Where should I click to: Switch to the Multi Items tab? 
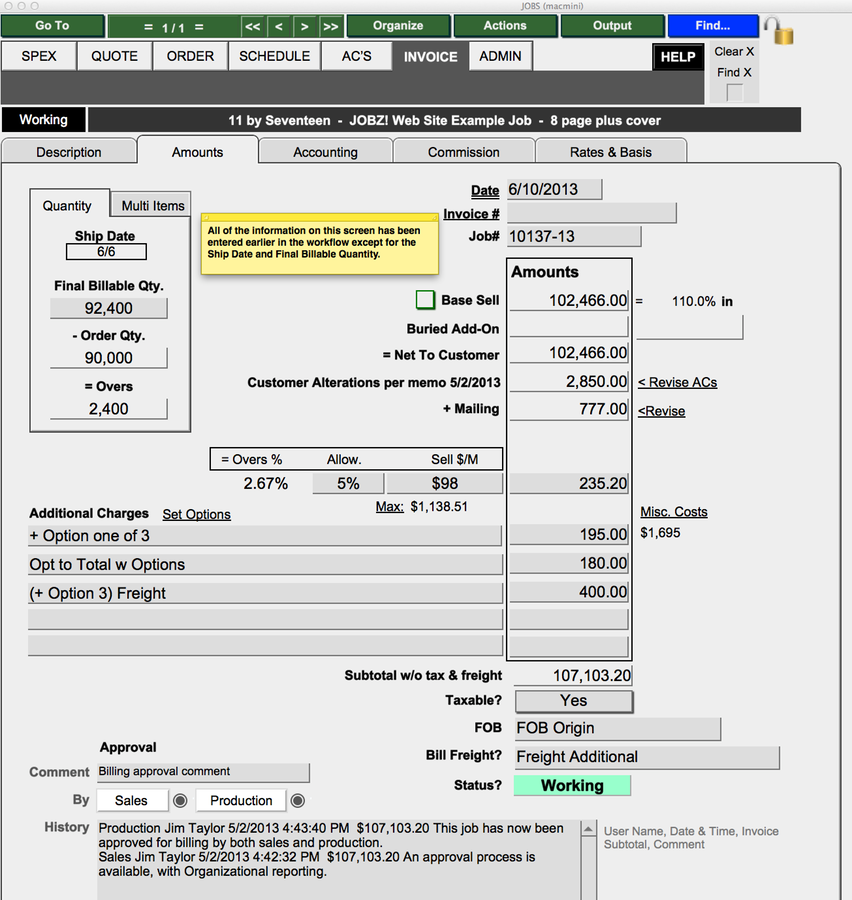pyautogui.click(x=151, y=205)
